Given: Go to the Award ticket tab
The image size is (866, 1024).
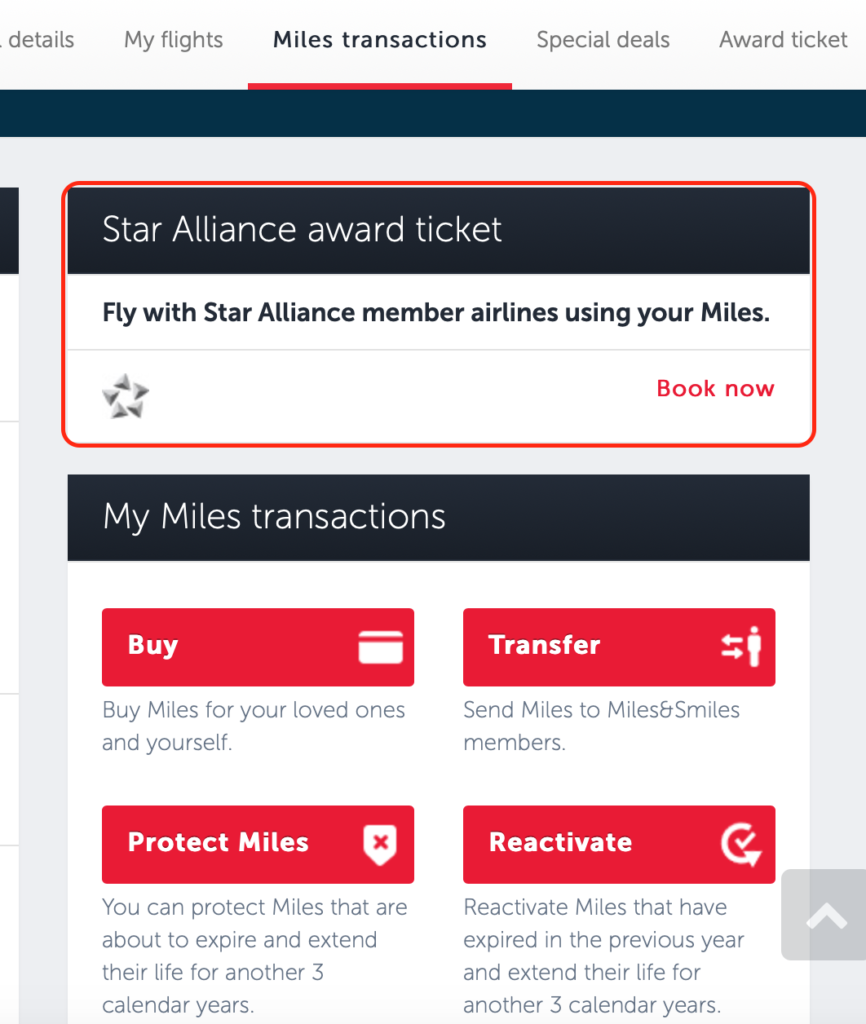Looking at the screenshot, I should [x=783, y=40].
